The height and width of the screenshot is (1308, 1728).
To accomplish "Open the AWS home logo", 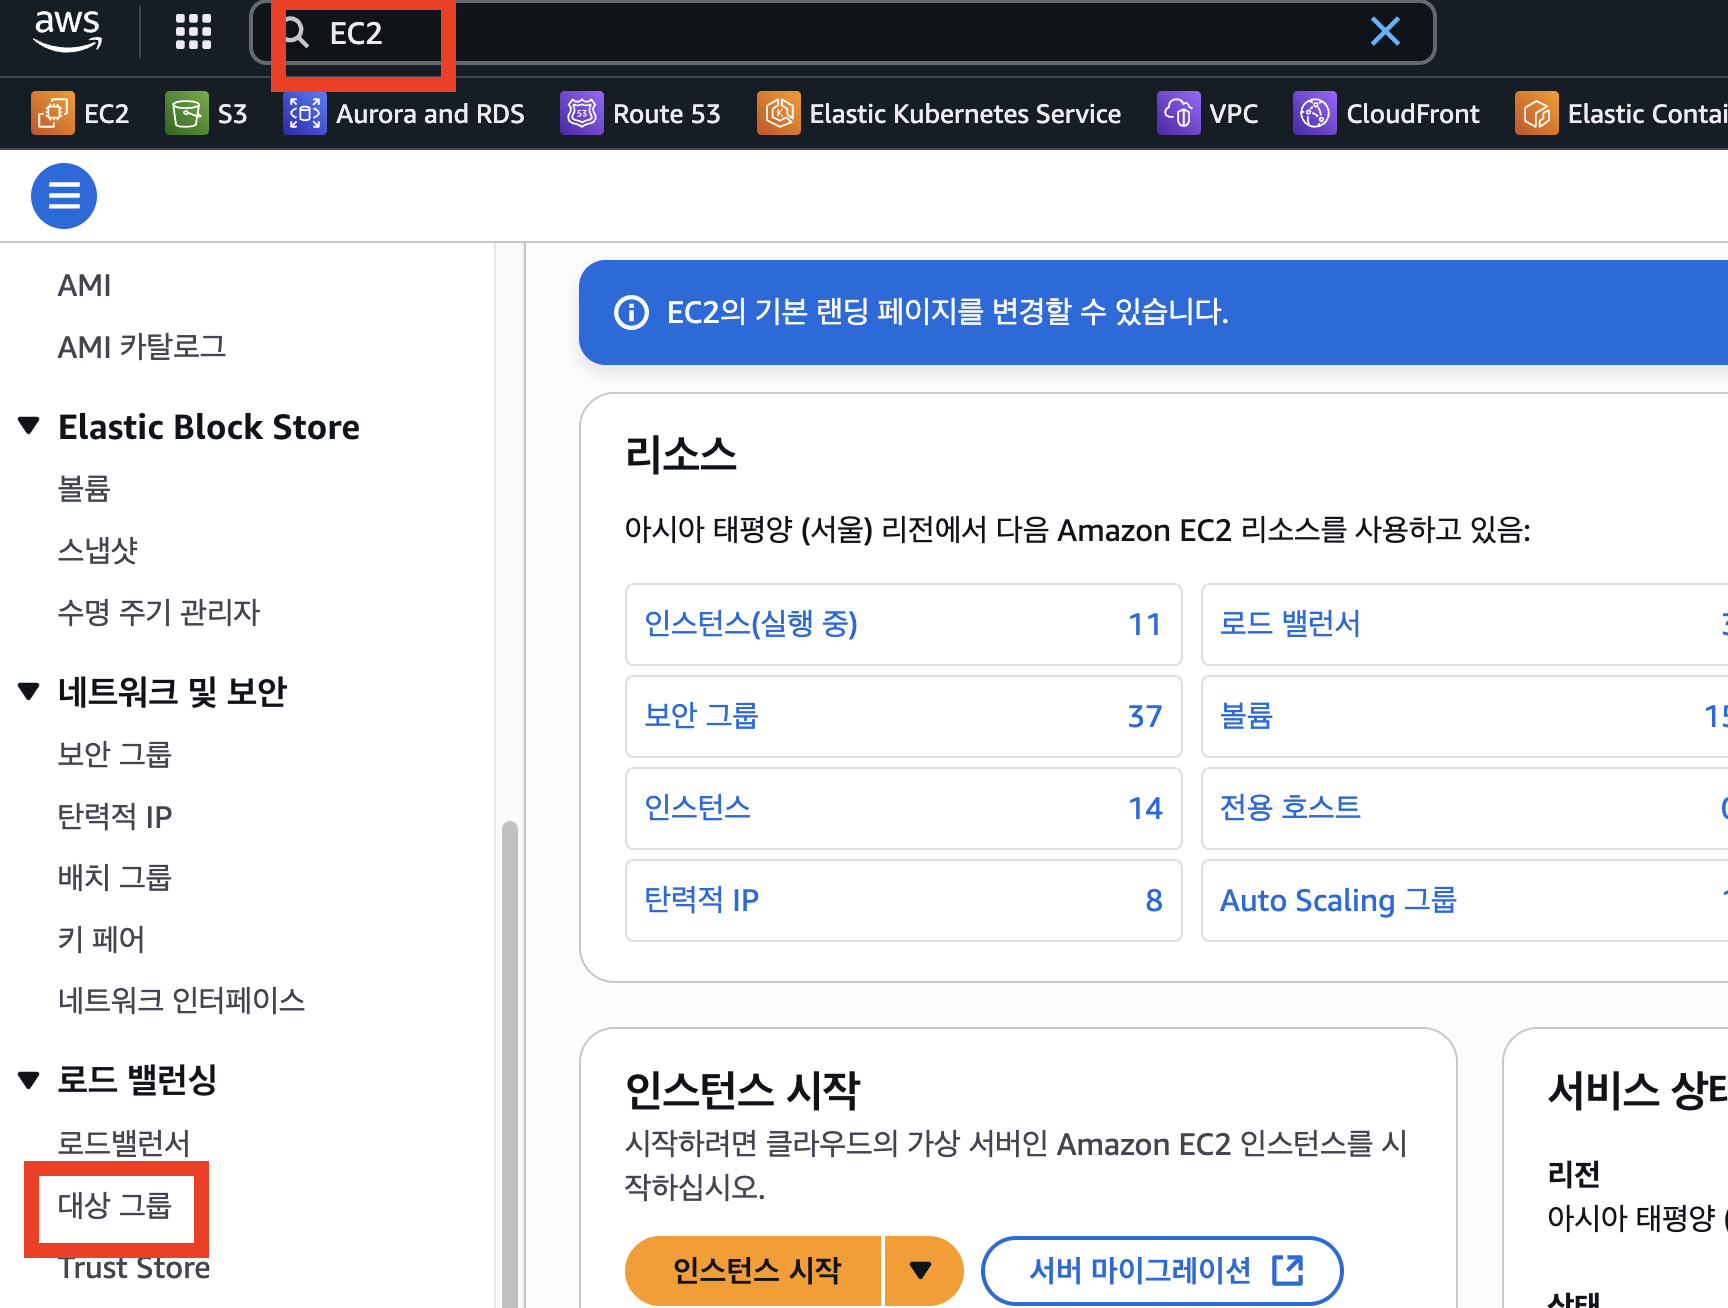I will (67, 31).
